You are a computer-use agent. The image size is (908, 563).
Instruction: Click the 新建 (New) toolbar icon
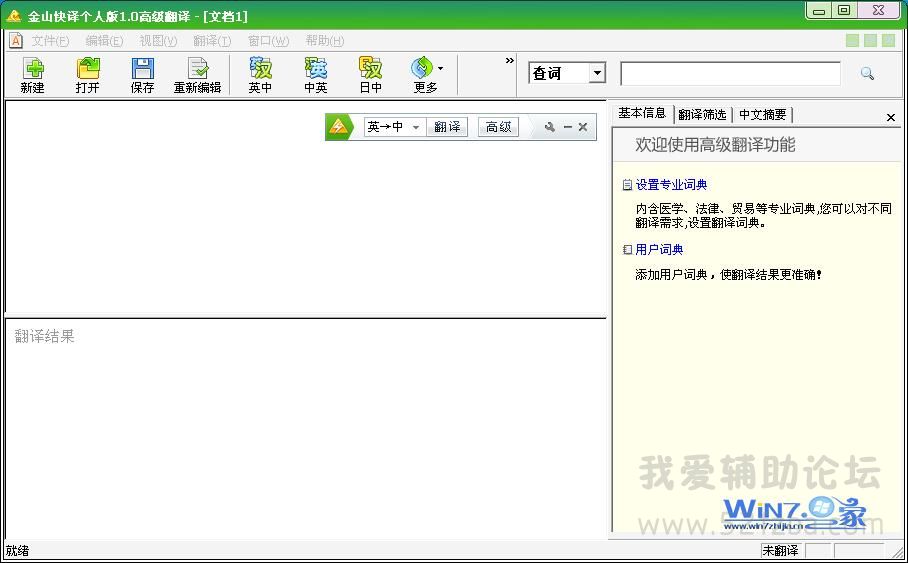click(32, 75)
